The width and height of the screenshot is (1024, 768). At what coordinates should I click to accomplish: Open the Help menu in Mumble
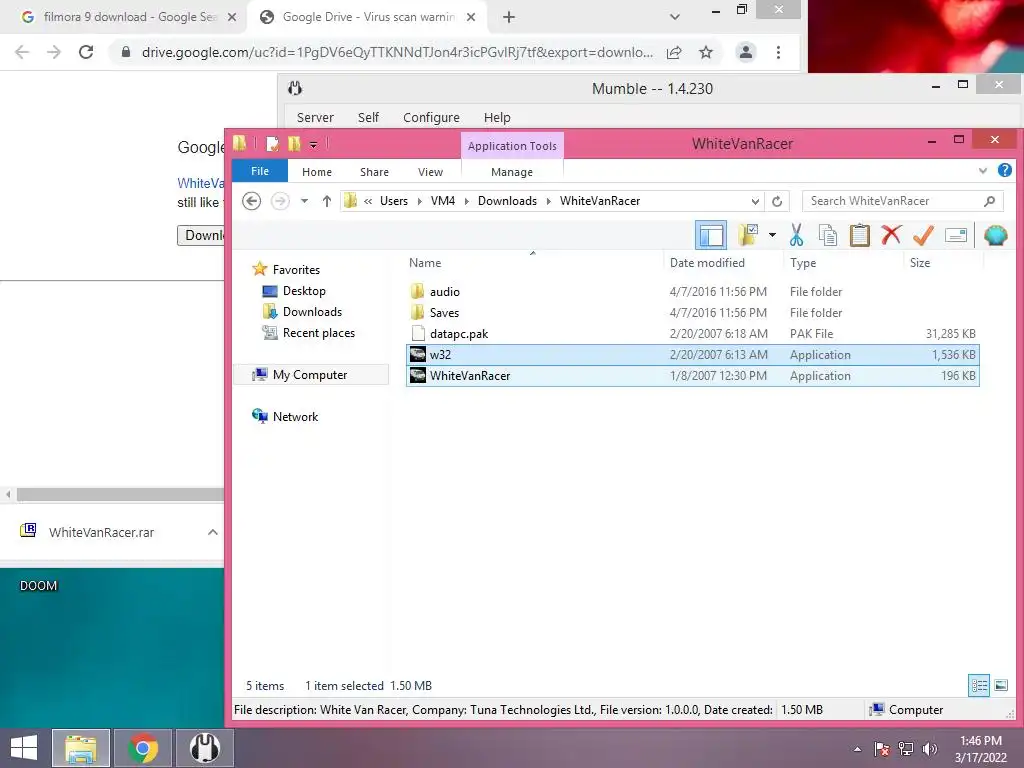click(x=497, y=118)
